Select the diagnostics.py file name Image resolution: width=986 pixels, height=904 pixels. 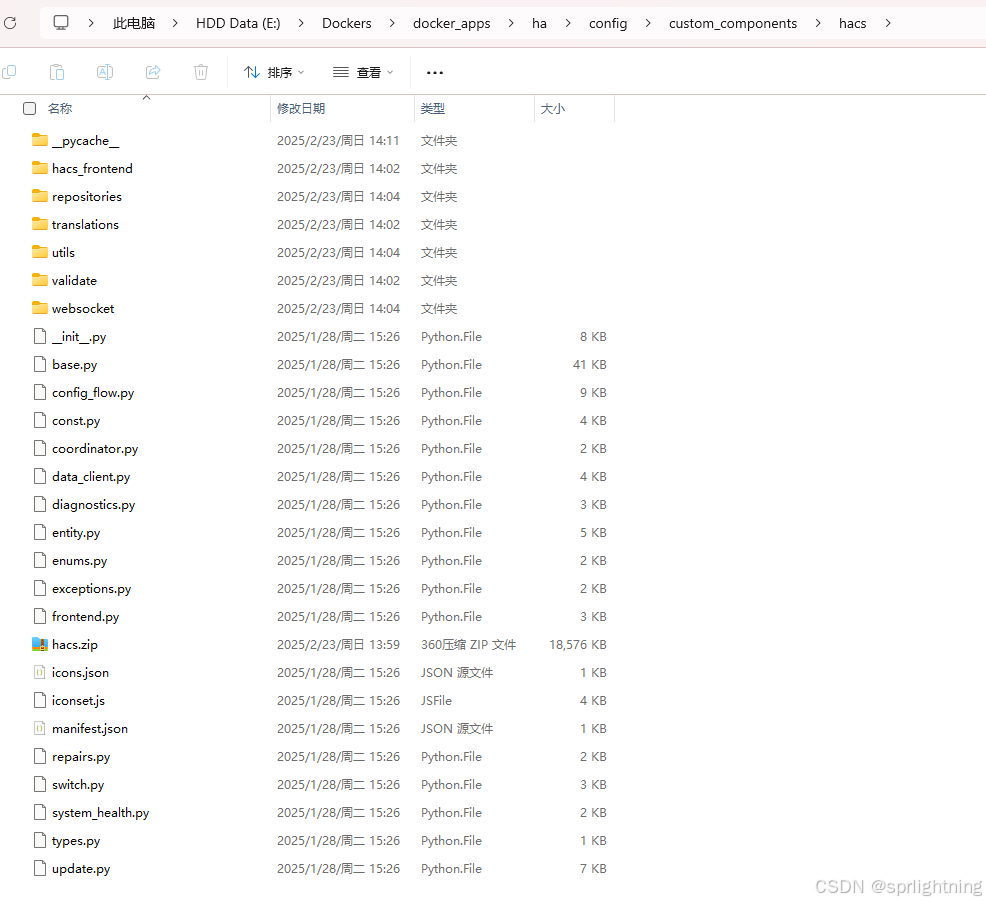pos(94,505)
